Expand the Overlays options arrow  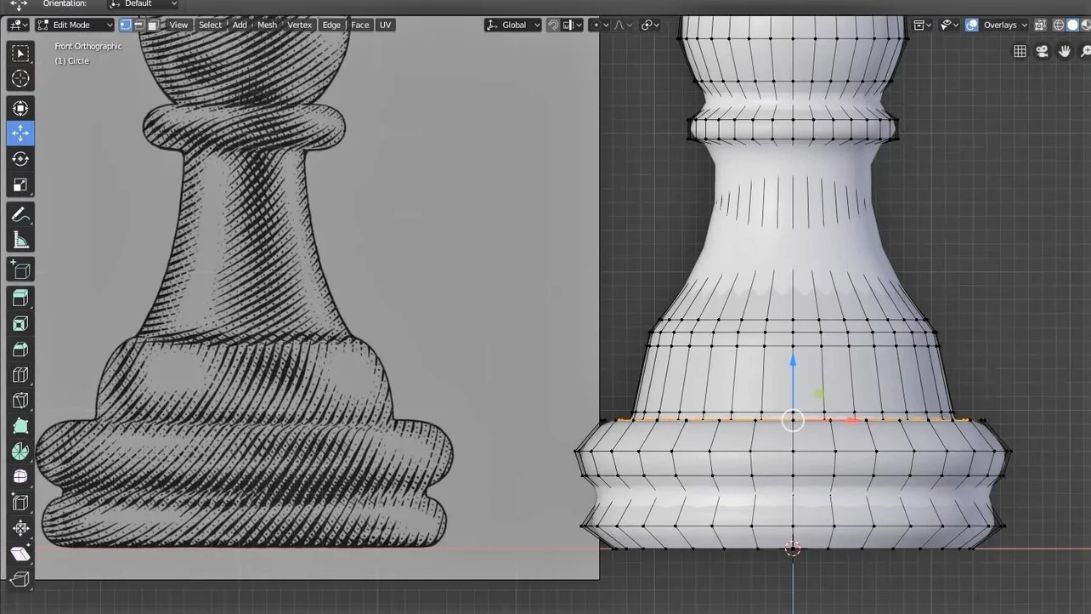pos(1025,25)
